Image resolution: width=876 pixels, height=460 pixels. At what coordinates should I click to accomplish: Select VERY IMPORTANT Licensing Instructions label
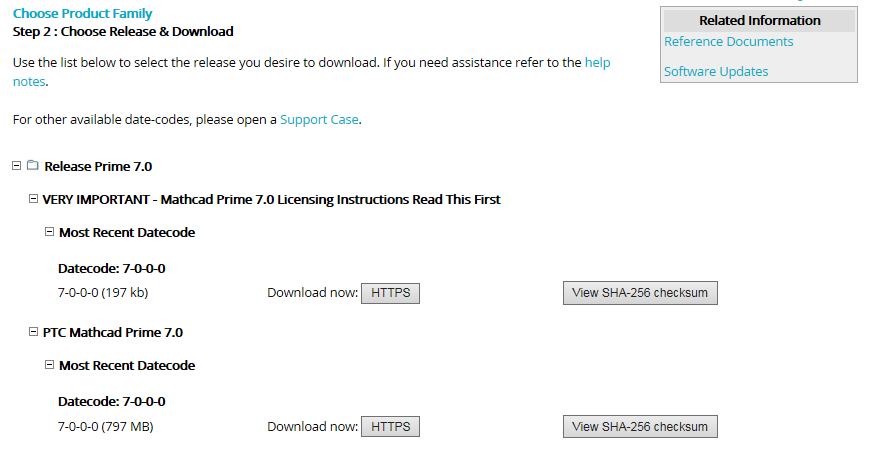pyautogui.click(x=272, y=200)
